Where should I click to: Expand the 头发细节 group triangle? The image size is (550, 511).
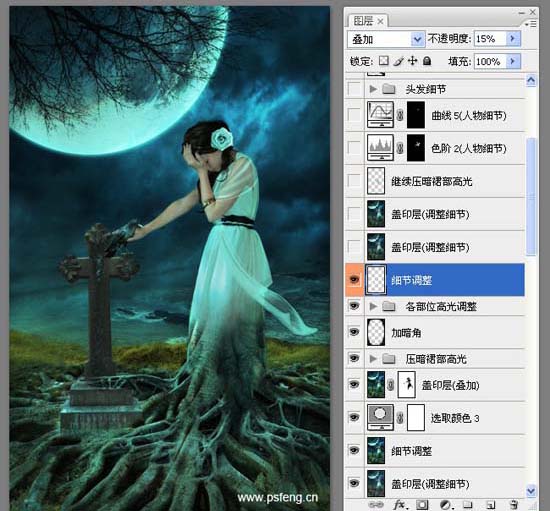click(373, 89)
